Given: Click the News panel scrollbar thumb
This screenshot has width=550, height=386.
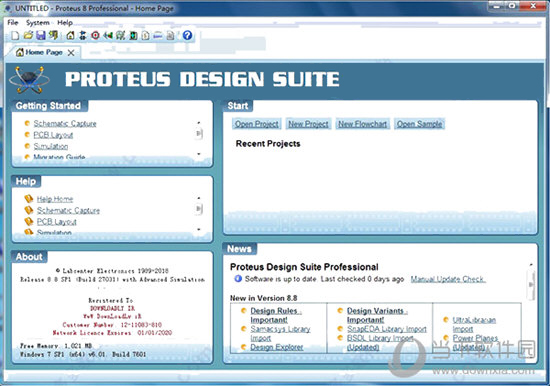Looking at the screenshot, I should tap(531, 284).
